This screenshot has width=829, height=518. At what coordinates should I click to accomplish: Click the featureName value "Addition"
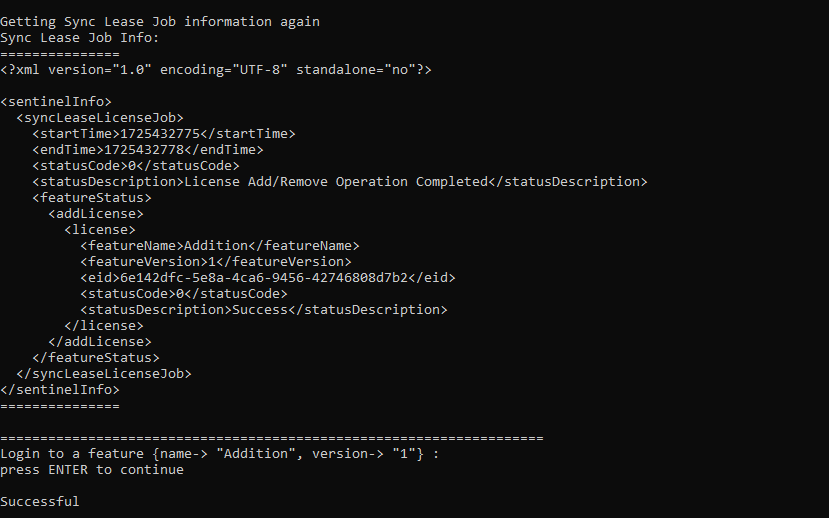pos(216,246)
